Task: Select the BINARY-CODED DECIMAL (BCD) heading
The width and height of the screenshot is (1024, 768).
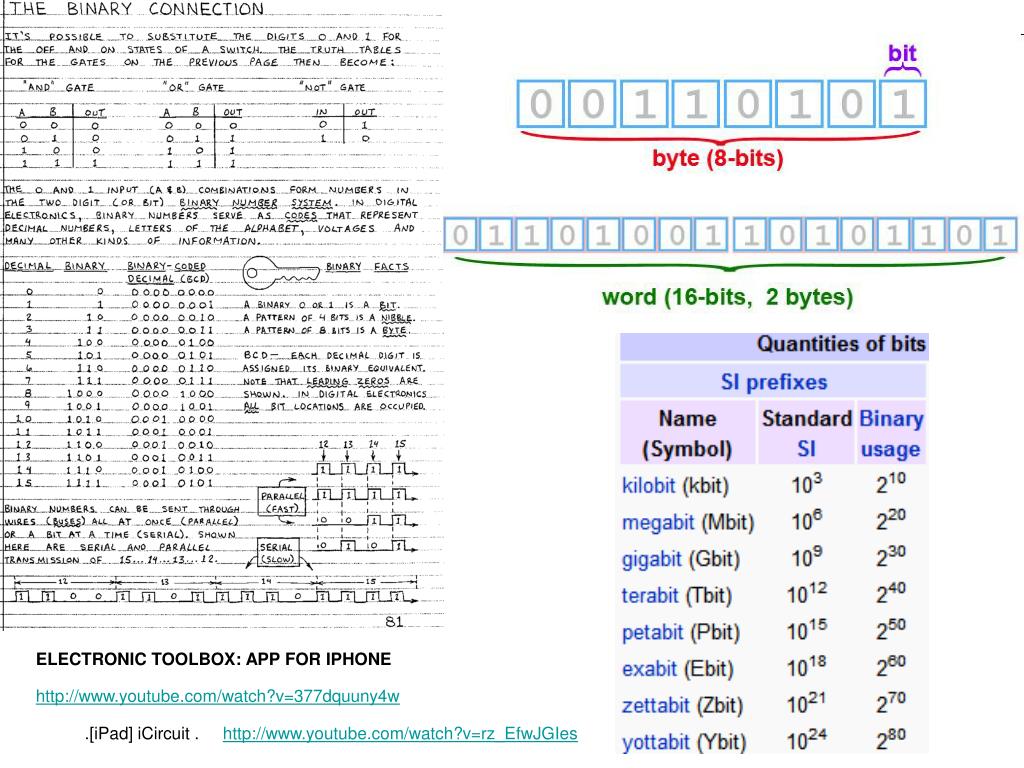Action: [167, 272]
